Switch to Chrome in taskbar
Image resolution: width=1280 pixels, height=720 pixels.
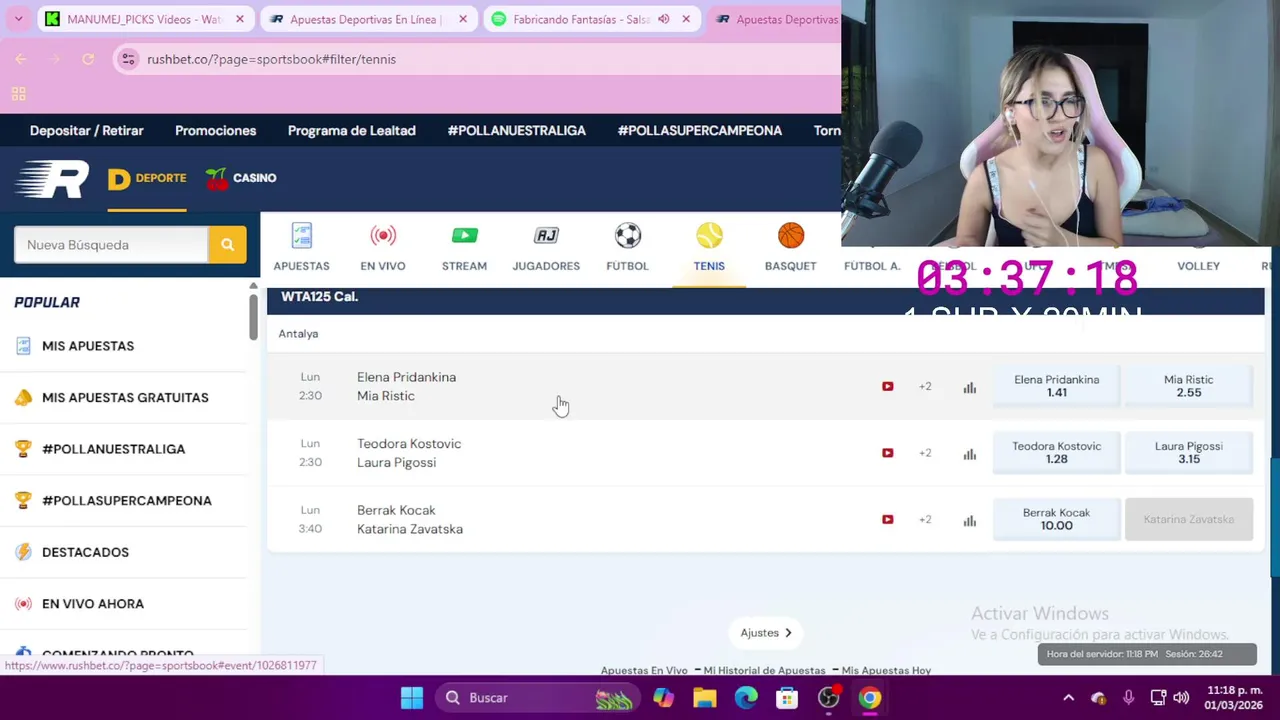[x=870, y=698]
